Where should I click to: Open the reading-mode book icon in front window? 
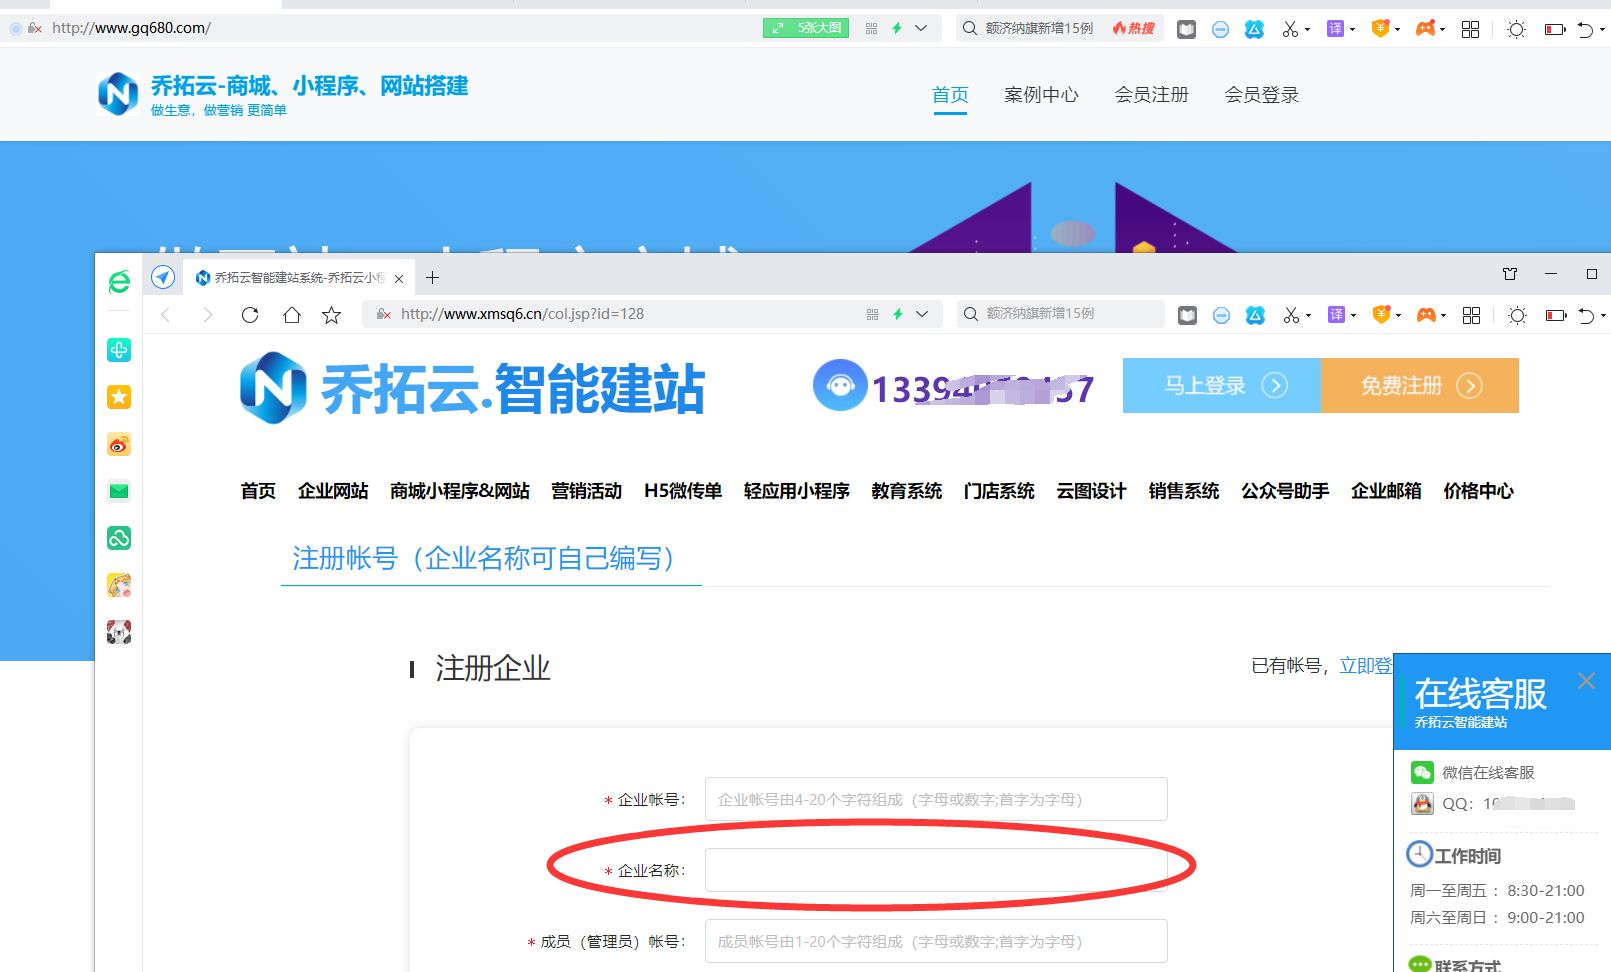point(1187,315)
